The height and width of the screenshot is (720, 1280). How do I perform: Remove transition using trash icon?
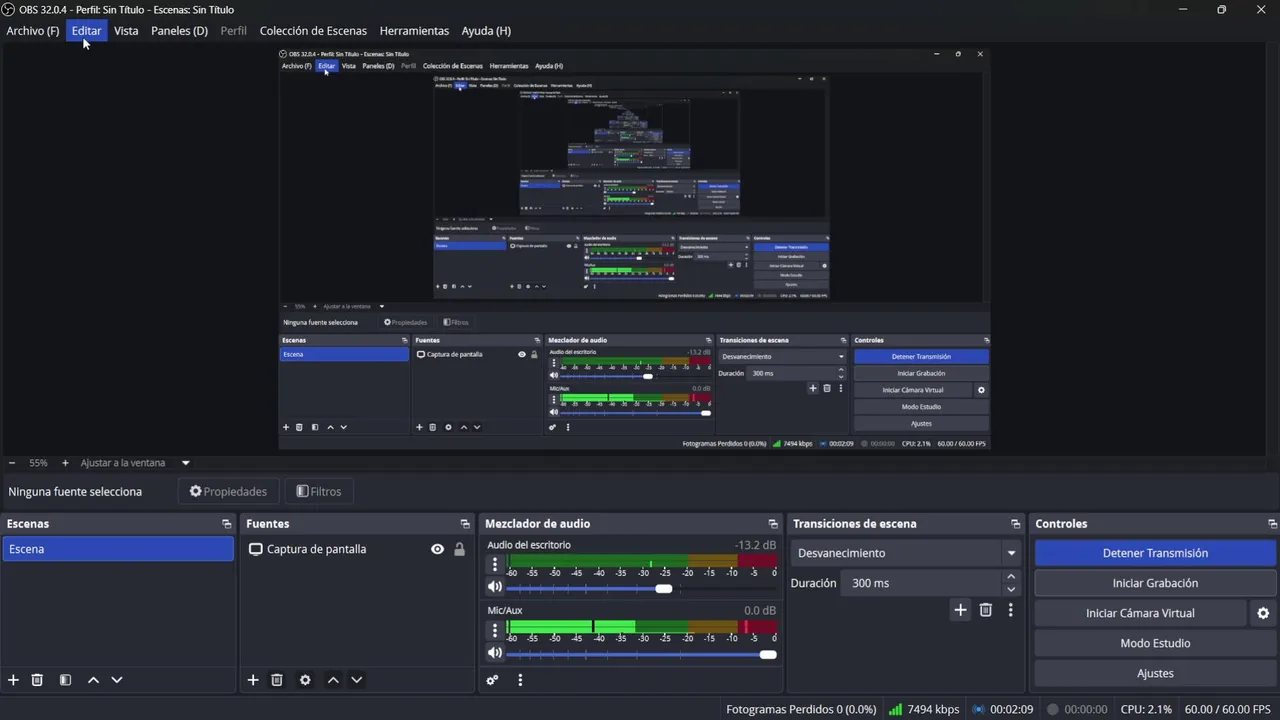coord(986,610)
